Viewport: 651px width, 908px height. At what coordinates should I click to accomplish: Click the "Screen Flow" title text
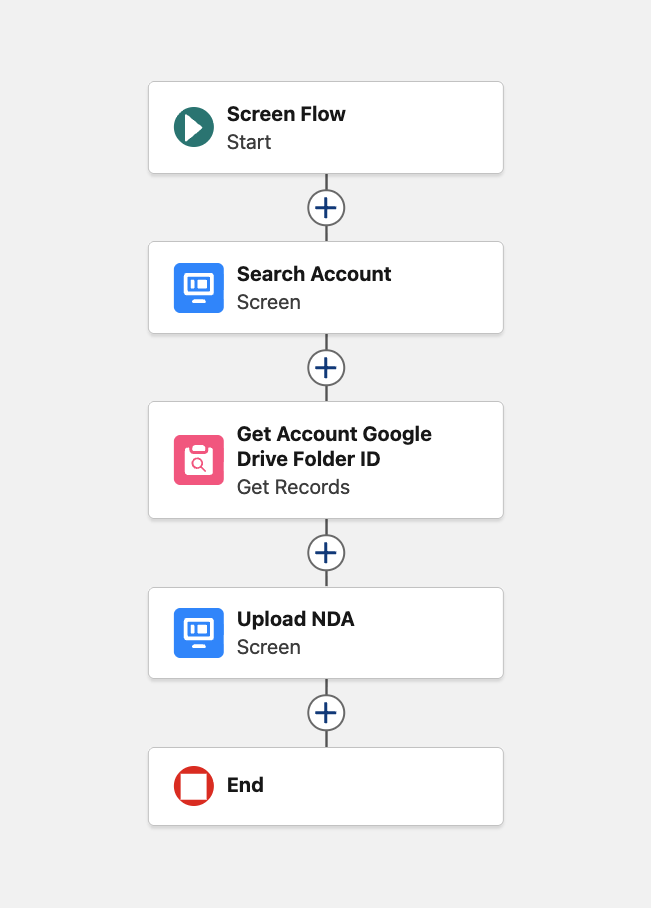[286, 113]
